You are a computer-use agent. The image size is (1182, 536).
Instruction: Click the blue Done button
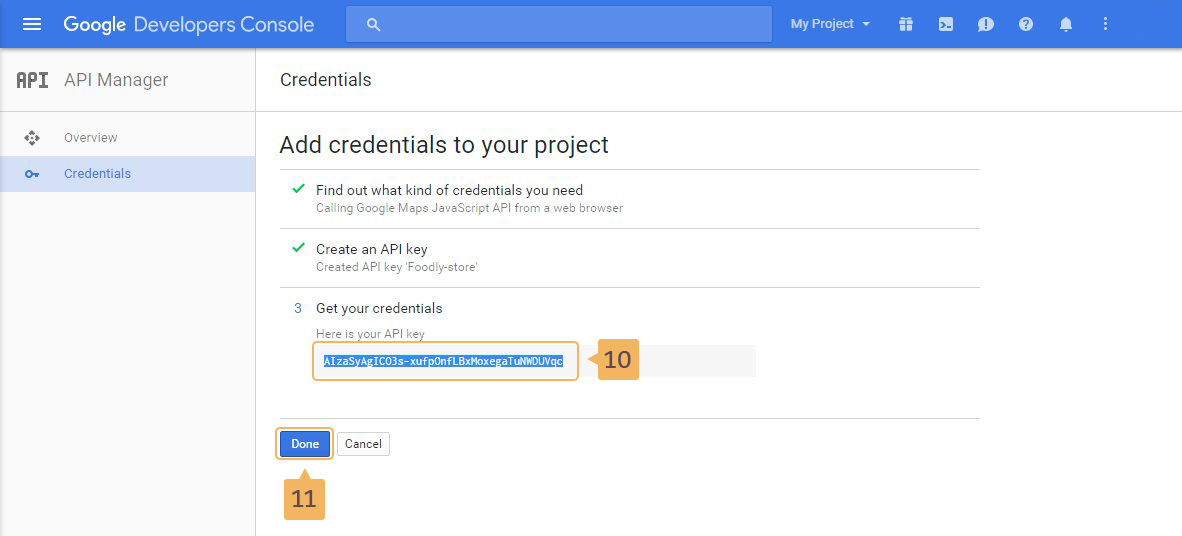point(305,444)
